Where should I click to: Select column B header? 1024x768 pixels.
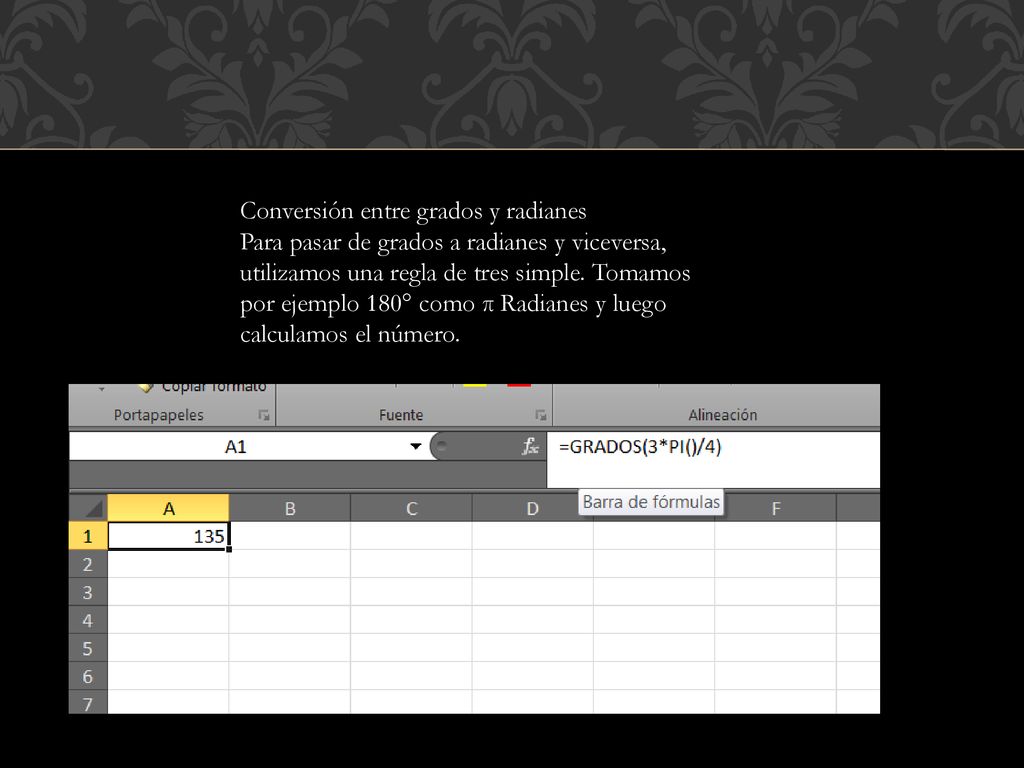(x=290, y=508)
